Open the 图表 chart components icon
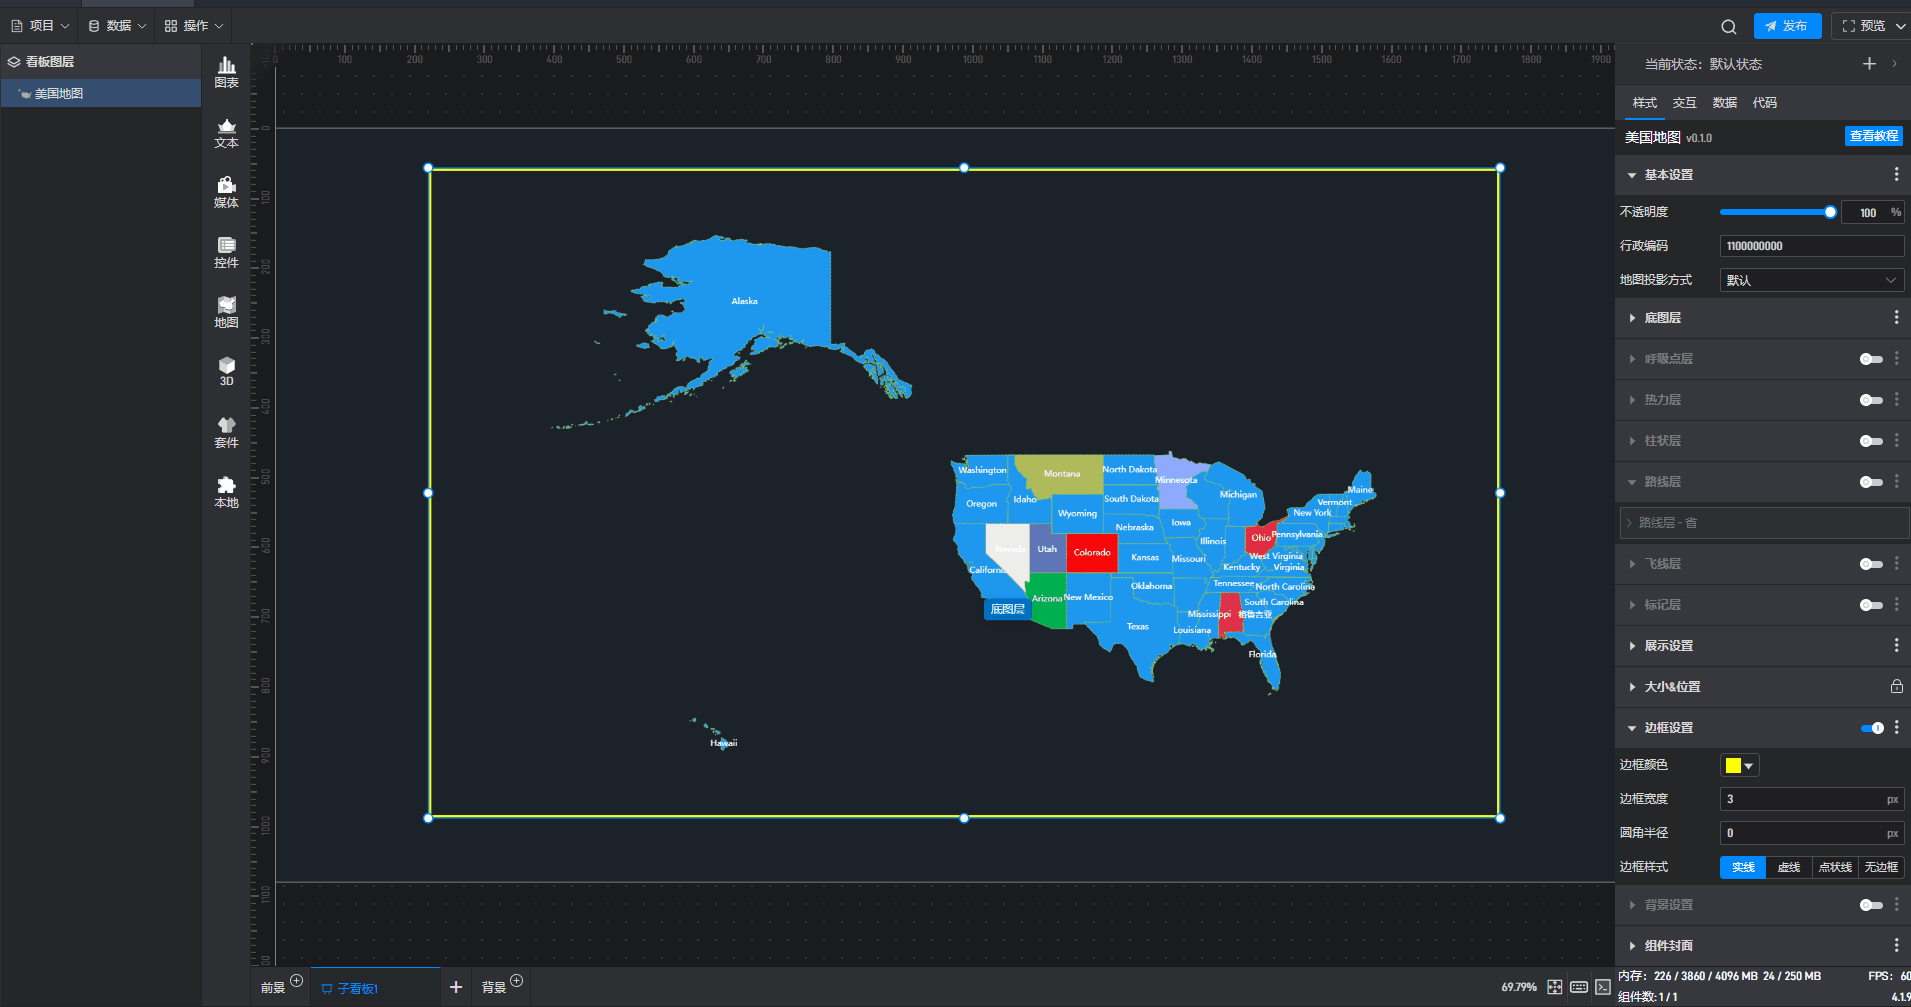 pyautogui.click(x=226, y=72)
